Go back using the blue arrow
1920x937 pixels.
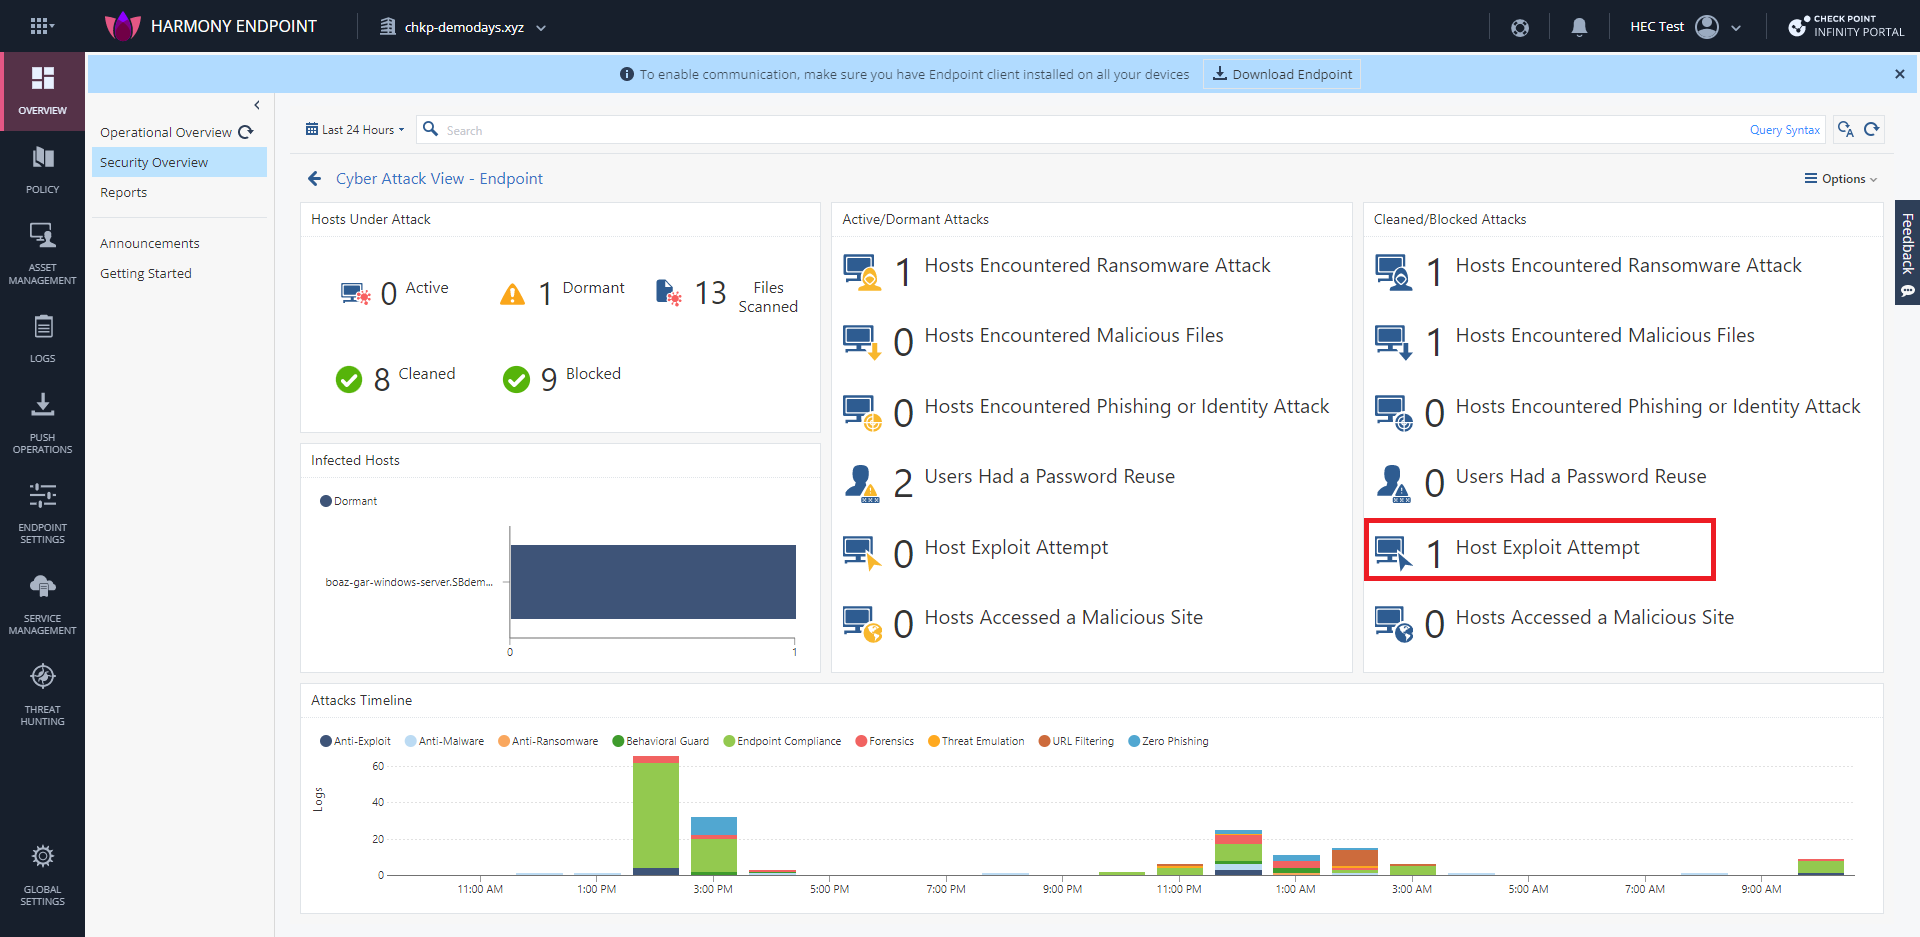click(x=315, y=178)
